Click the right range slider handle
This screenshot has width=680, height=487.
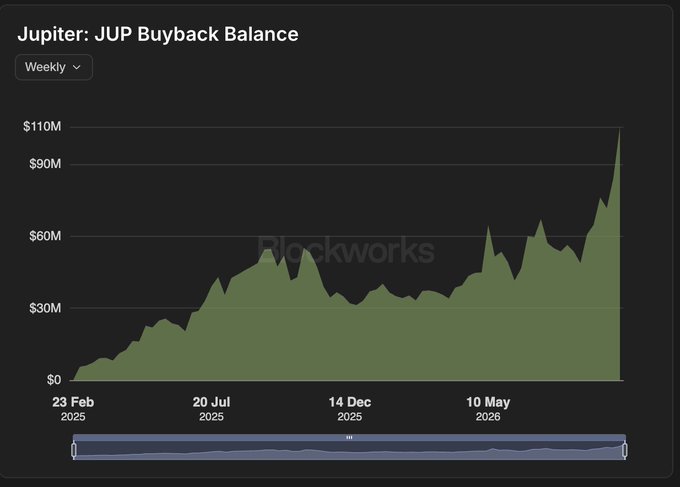(x=624, y=450)
